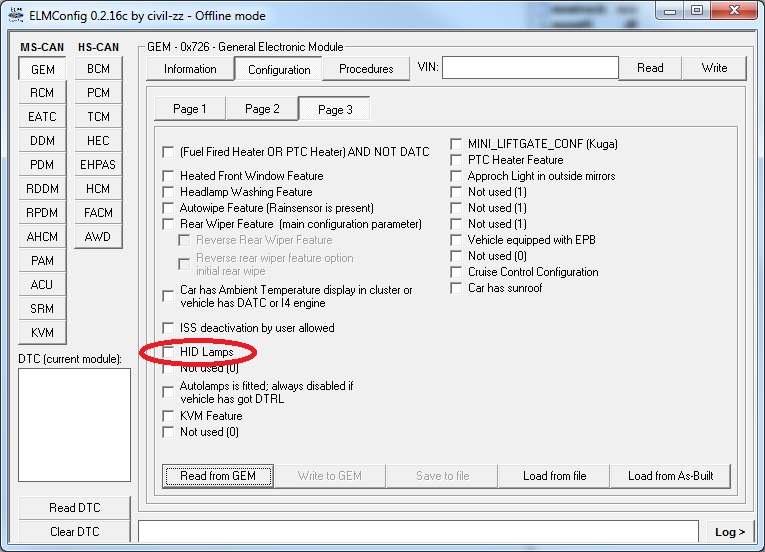Click the Clear DTC button
The width and height of the screenshot is (765, 552).
(x=75, y=532)
